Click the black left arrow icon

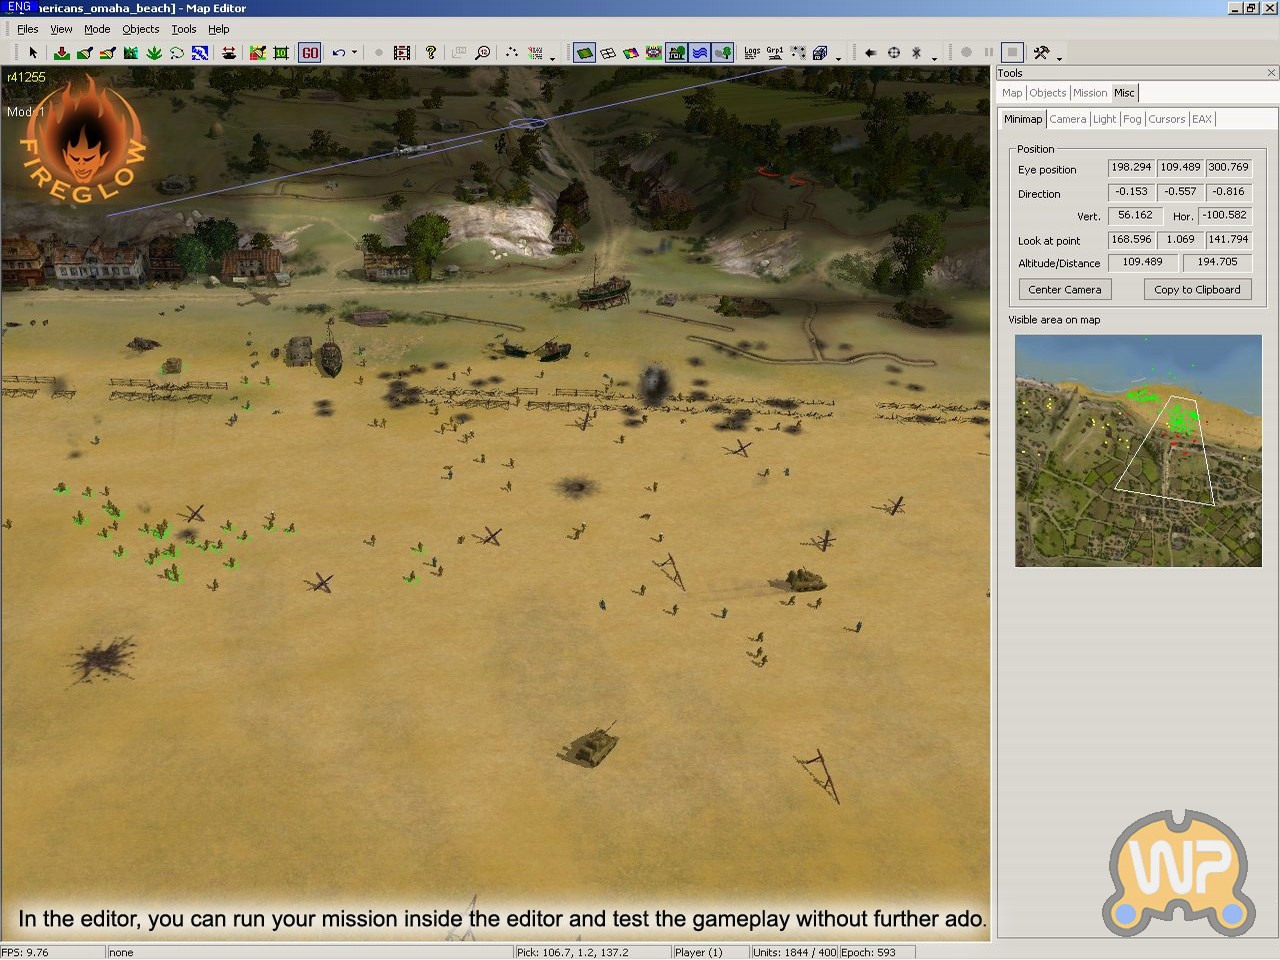coord(870,53)
